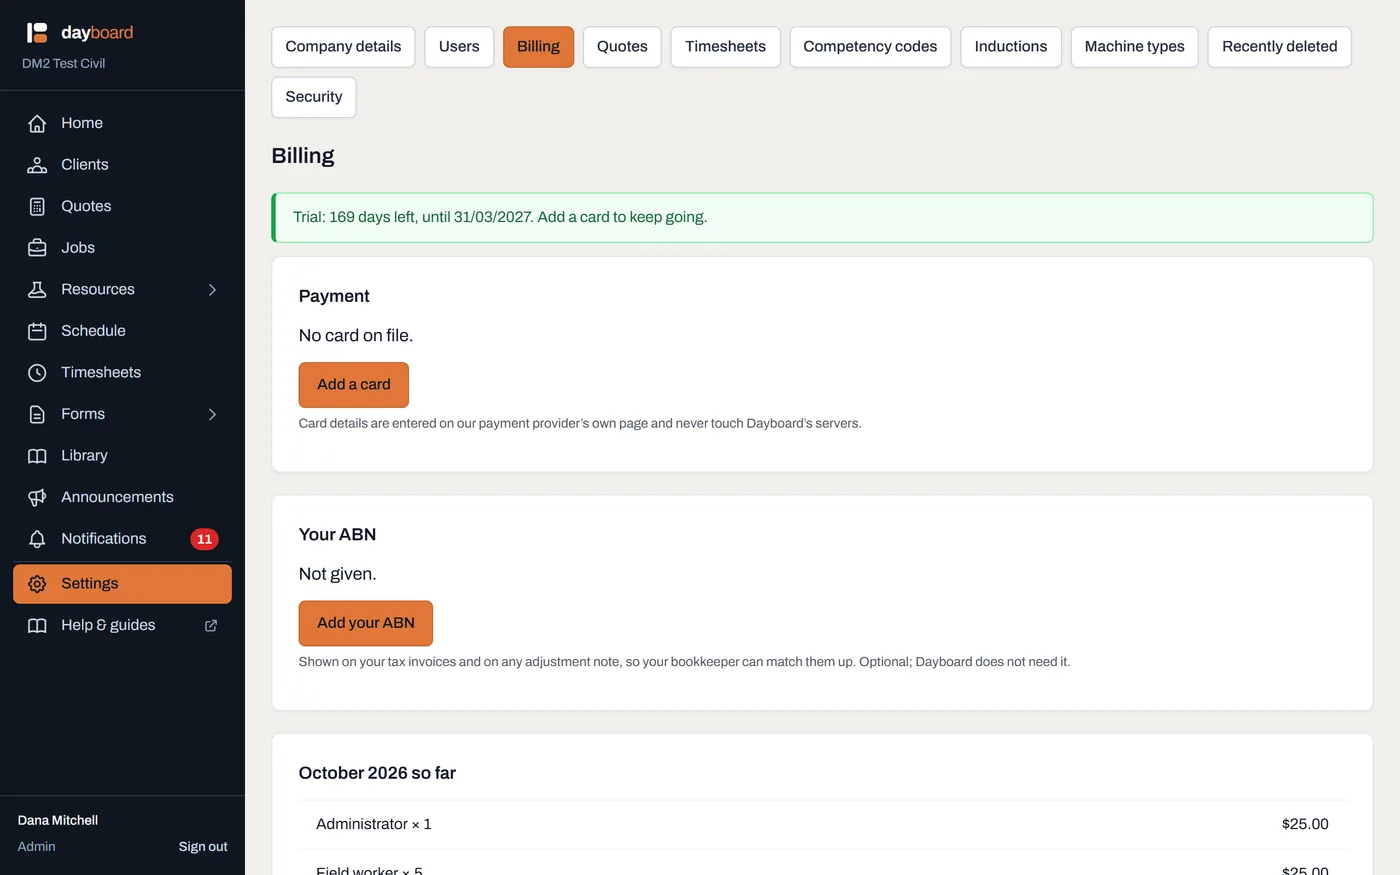The image size is (1400, 875).
Task: Open the Security tab
Action: 314,97
